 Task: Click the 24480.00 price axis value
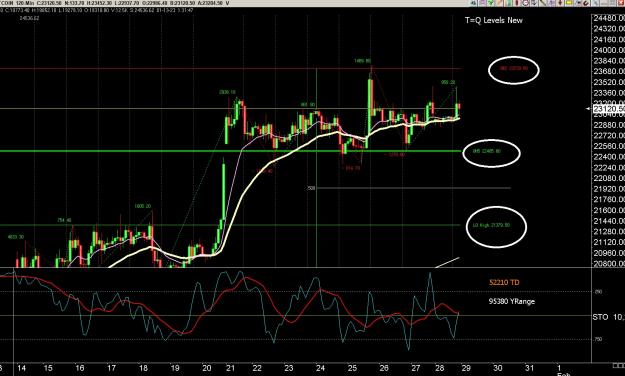click(609, 18)
